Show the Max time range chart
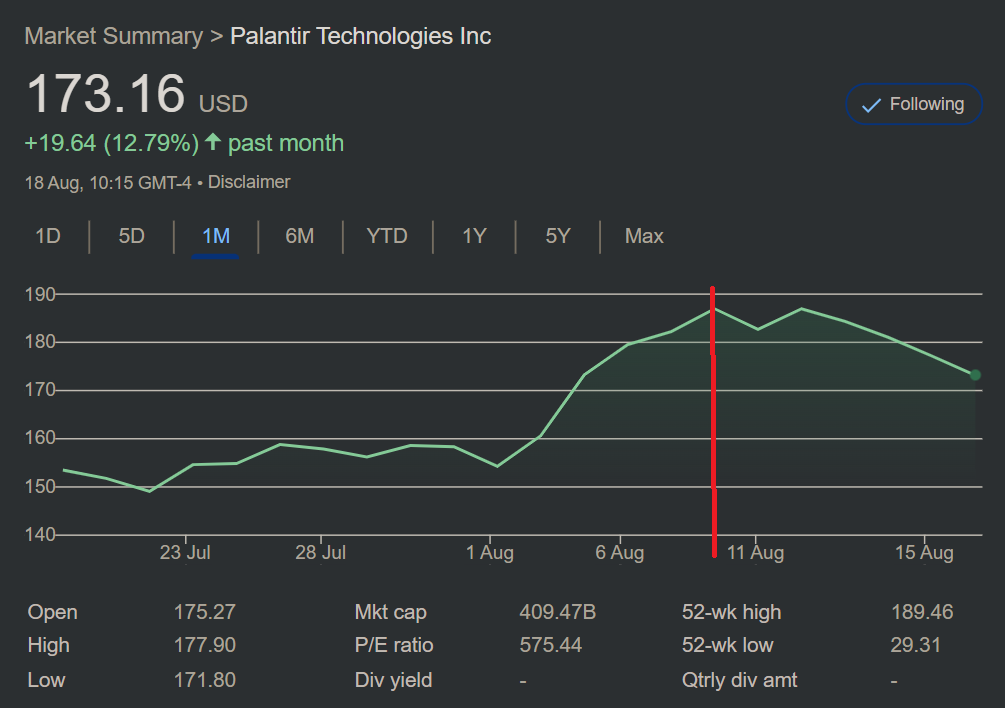This screenshot has width=1005, height=708. tap(644, 237)
